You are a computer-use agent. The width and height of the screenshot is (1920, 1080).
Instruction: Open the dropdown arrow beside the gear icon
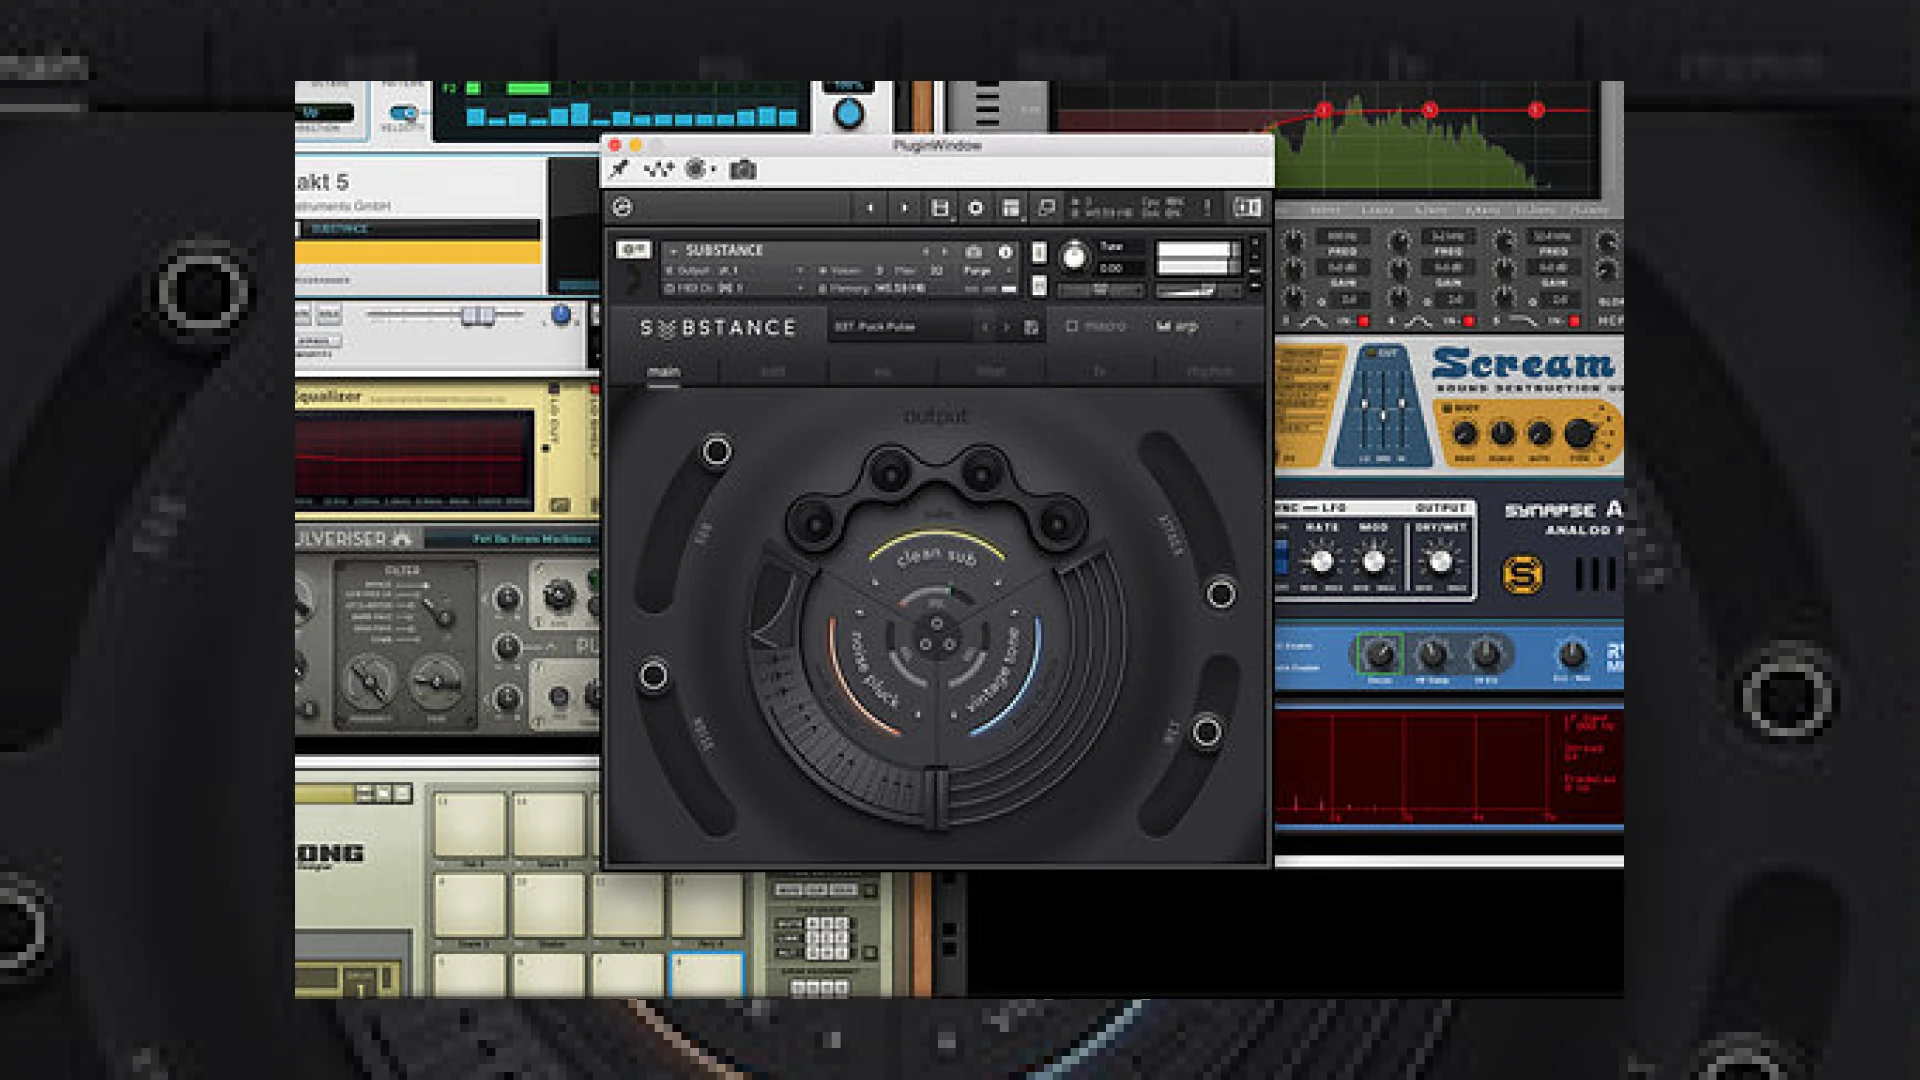click(x=713, y=170)
